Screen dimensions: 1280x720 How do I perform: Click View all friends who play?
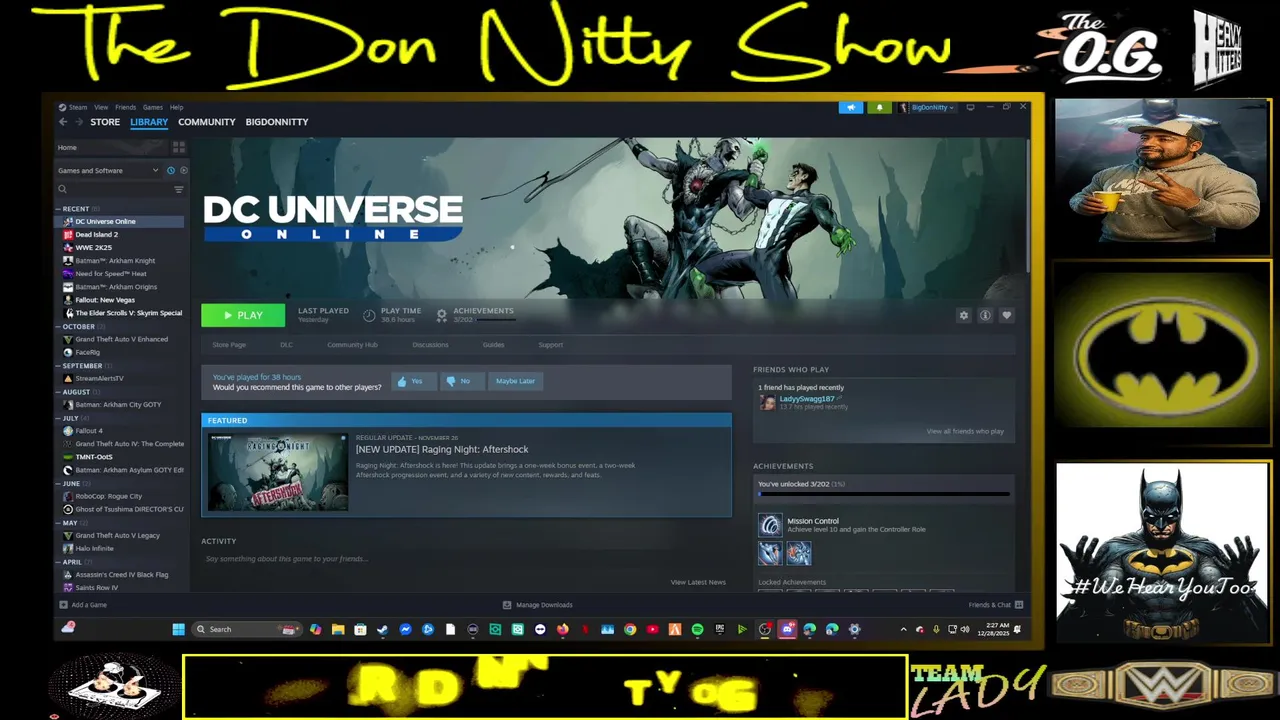tap(965, 431)
